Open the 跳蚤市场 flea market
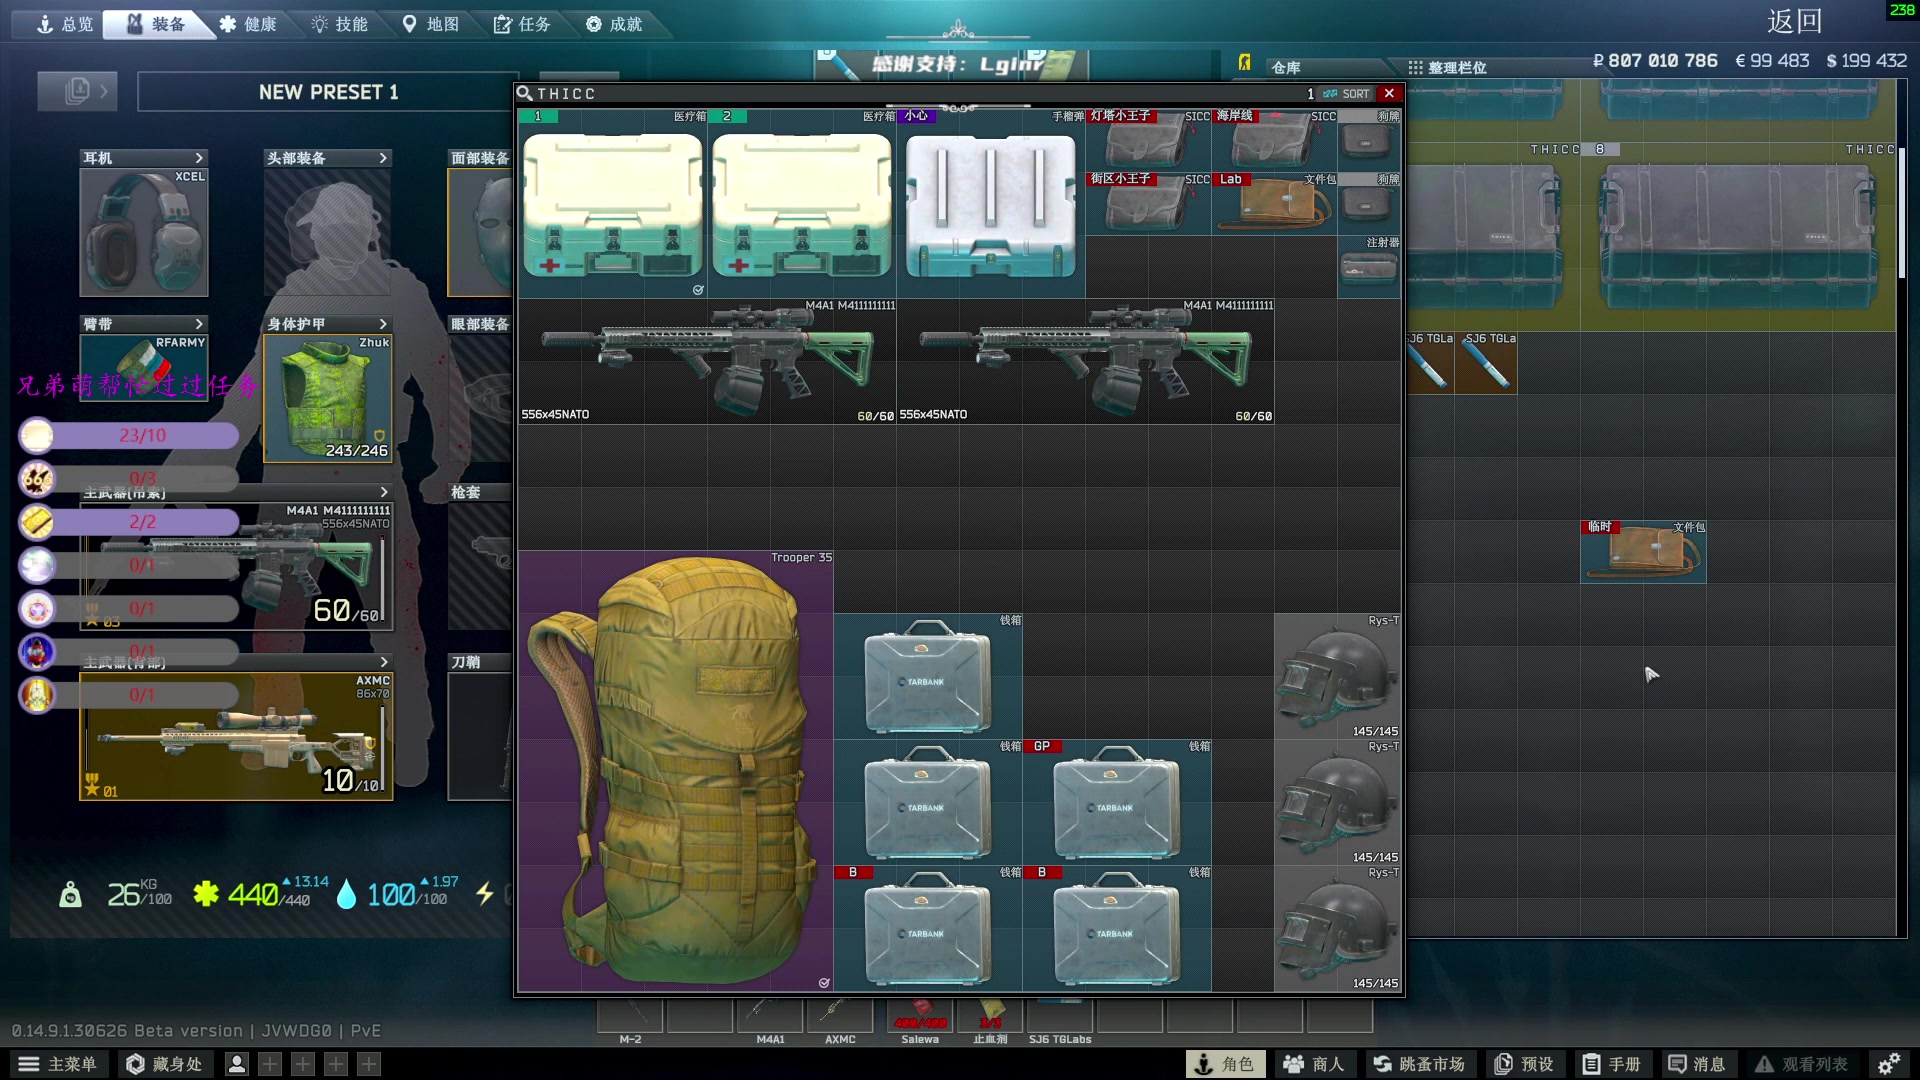 (x=1418, y=1064)
